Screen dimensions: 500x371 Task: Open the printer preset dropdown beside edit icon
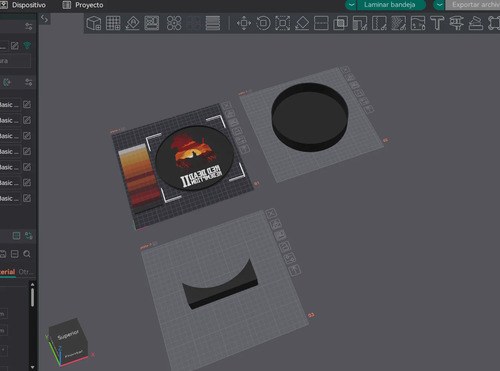click(x=4, y=46)
